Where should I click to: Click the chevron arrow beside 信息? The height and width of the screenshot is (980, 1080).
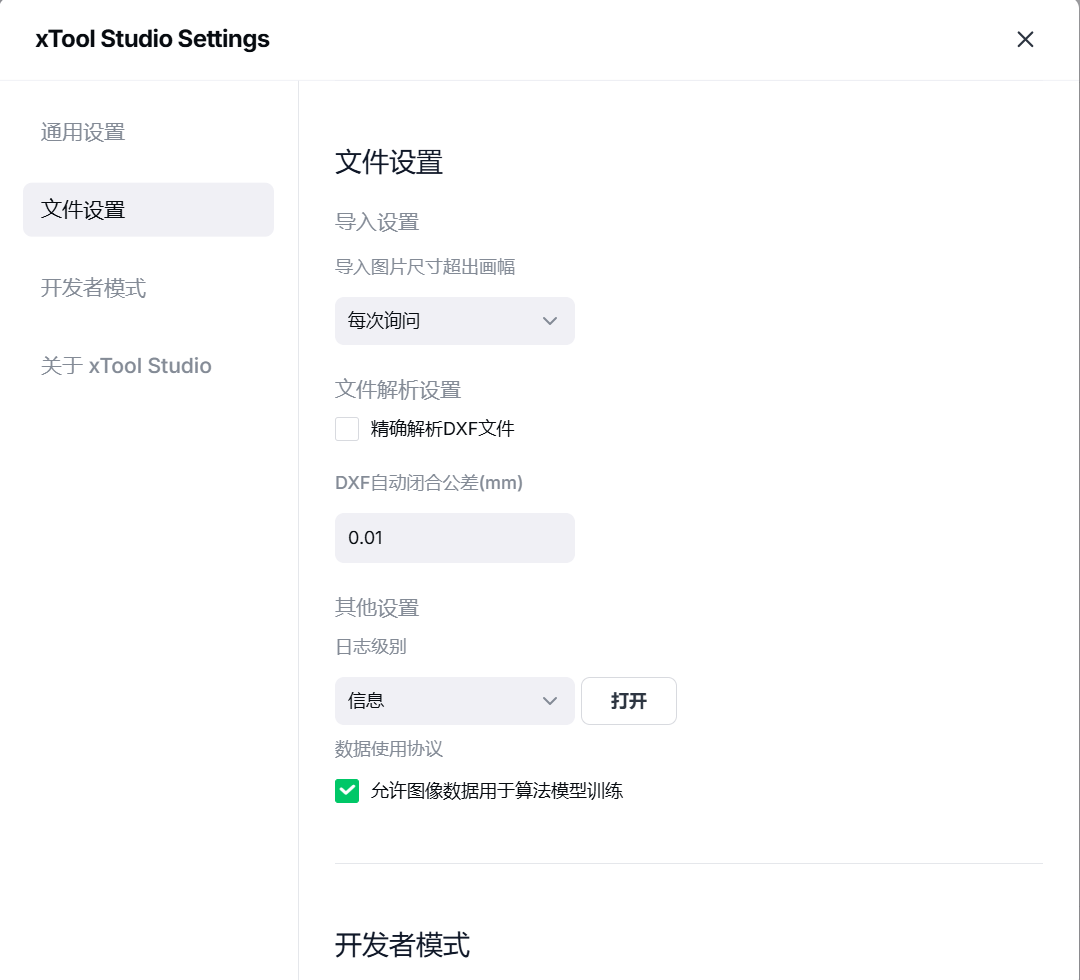[x=549, y=701]
